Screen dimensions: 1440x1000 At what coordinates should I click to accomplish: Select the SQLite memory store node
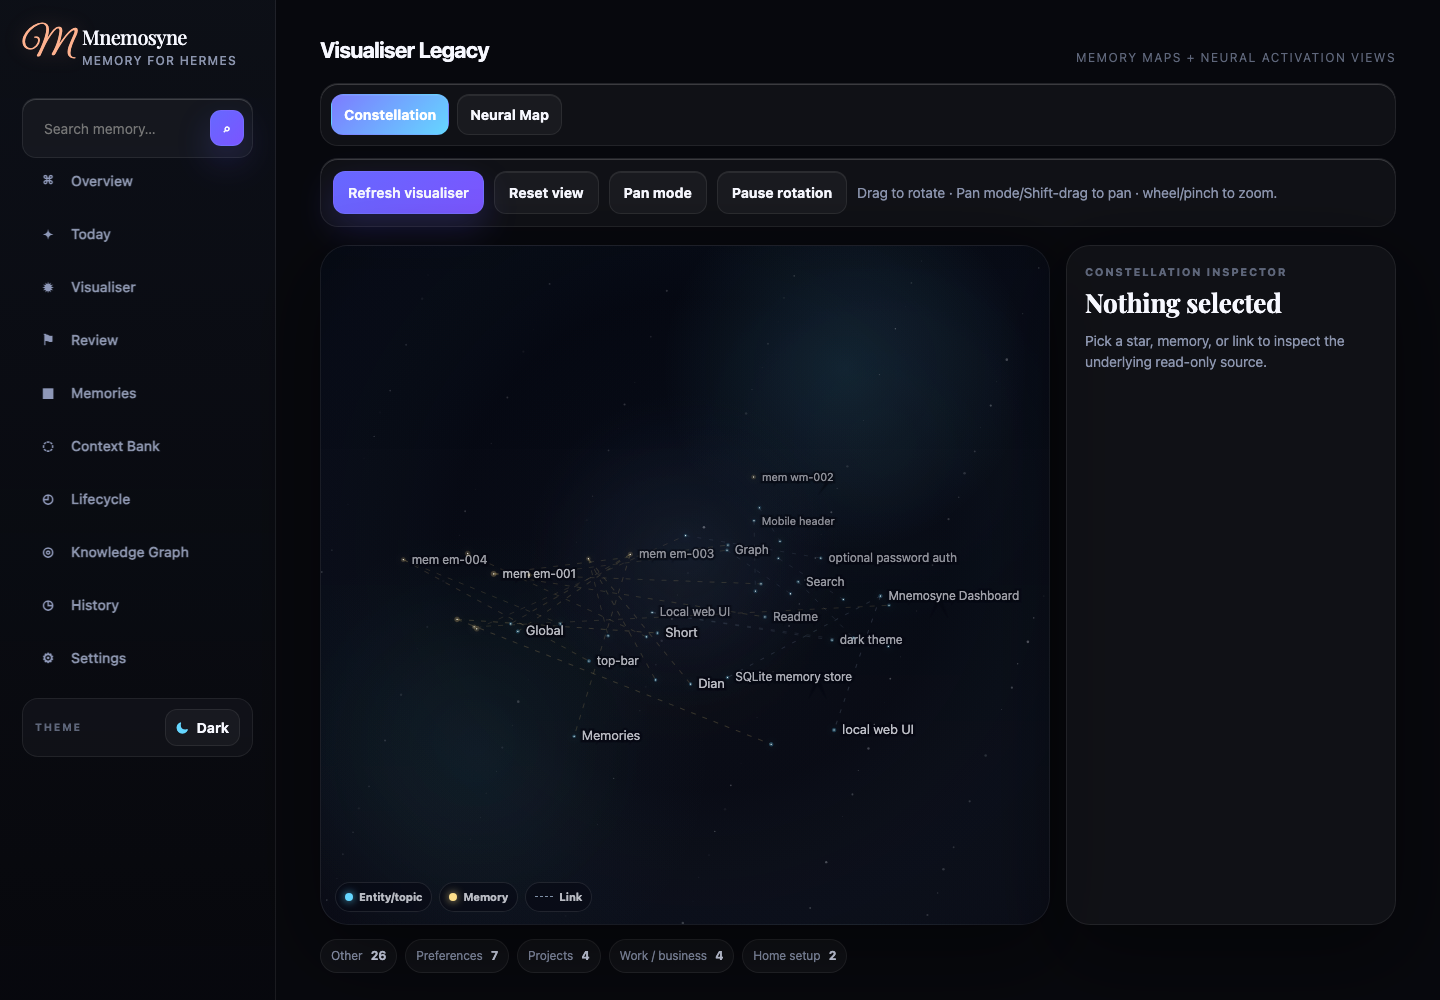coord(727,677)
